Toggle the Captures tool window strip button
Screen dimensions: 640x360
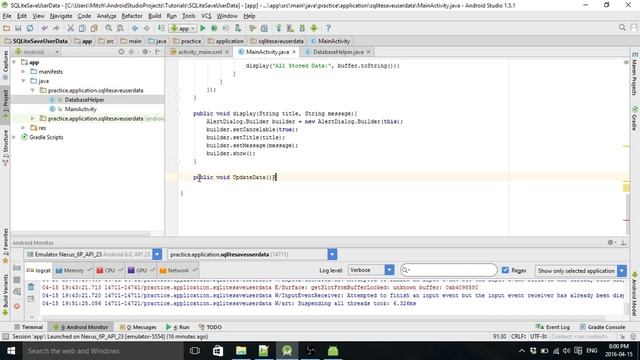pos(5,65)
